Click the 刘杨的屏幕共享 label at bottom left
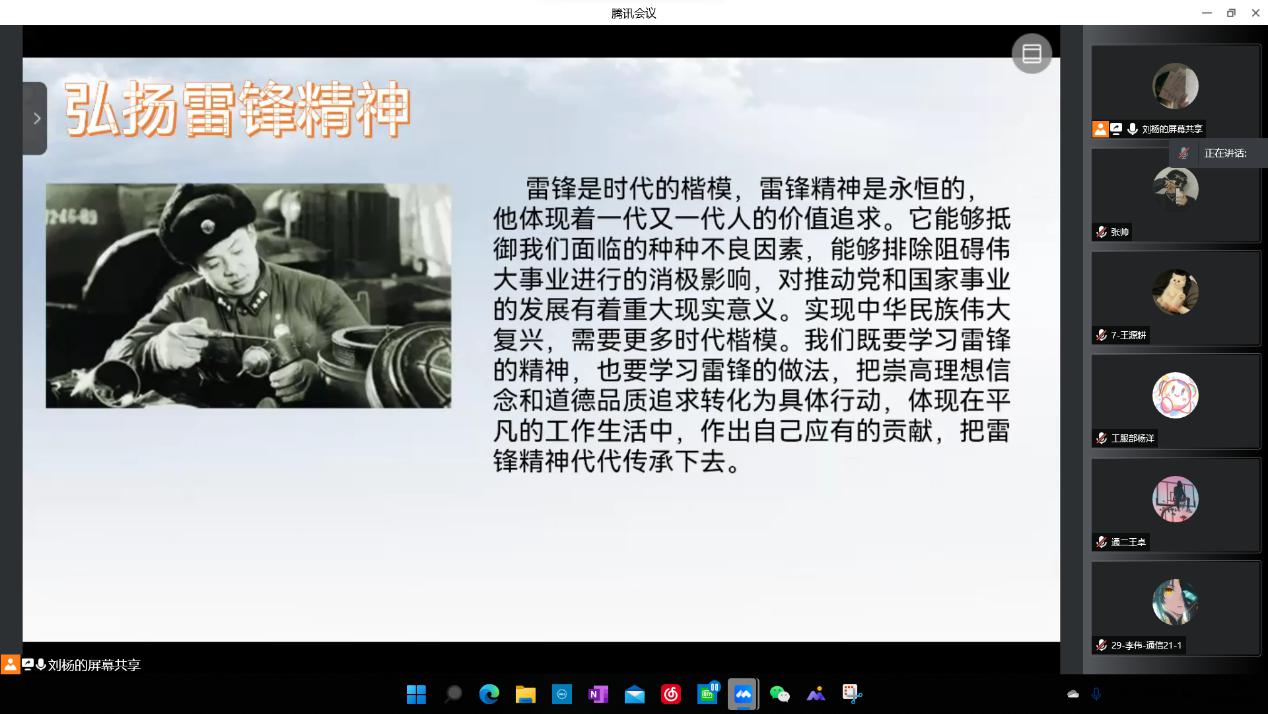Screen dimensions: 1268x714 click(94, 665)
